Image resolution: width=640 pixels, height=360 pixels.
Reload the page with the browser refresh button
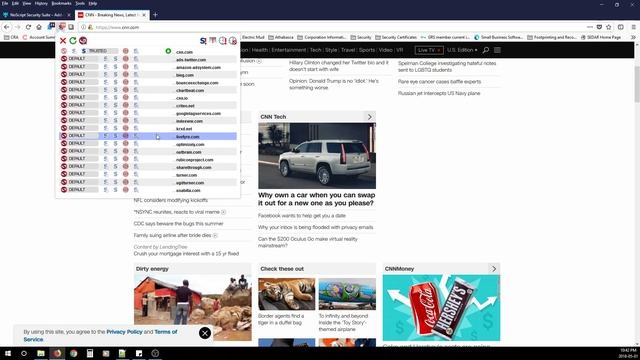(28, 27)
